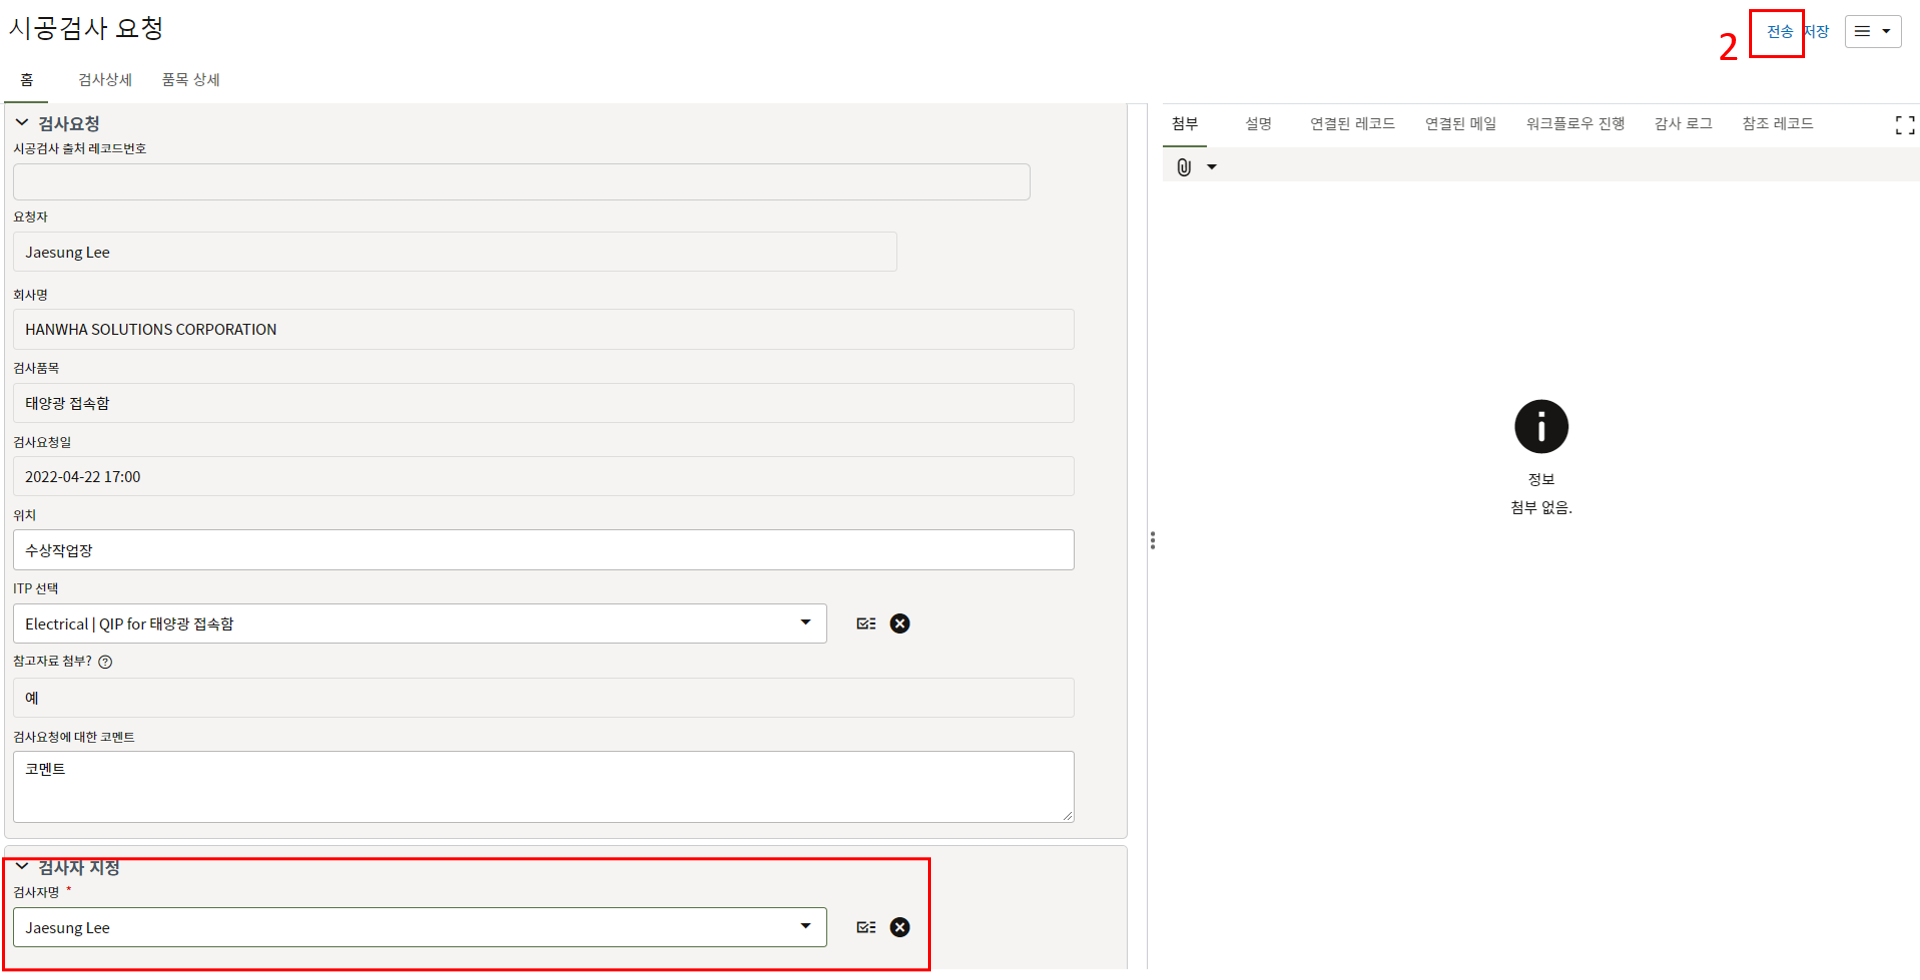Open the attach dropdown arrow next to paperclip
This screenshot has width=1920, height=980.
click(x=1212, y=167)
